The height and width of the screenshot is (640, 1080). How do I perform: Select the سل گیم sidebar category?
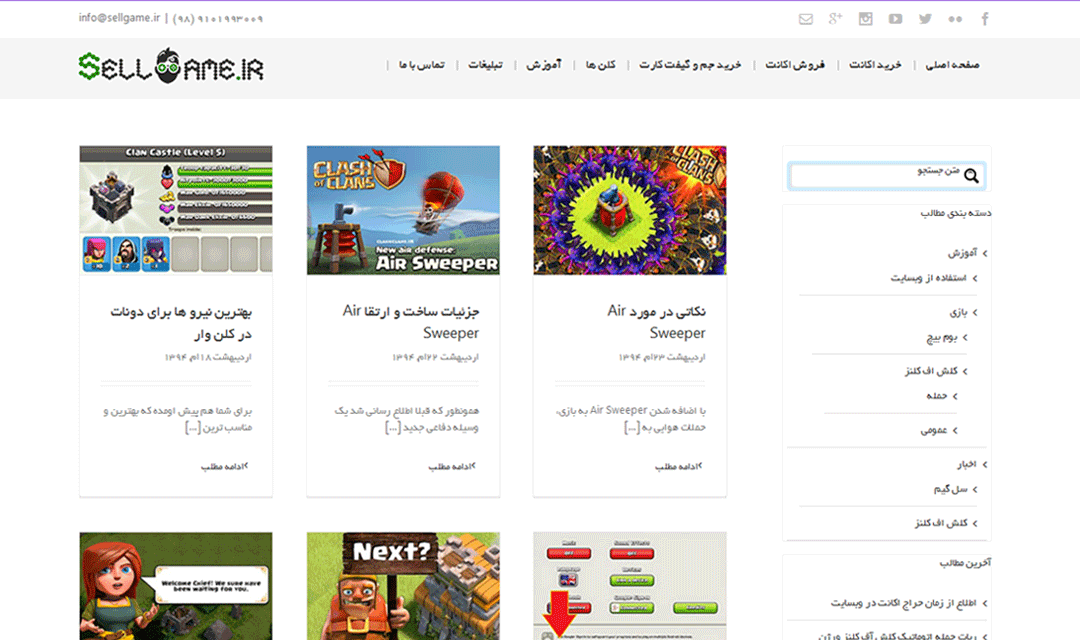tap(951, 490)
